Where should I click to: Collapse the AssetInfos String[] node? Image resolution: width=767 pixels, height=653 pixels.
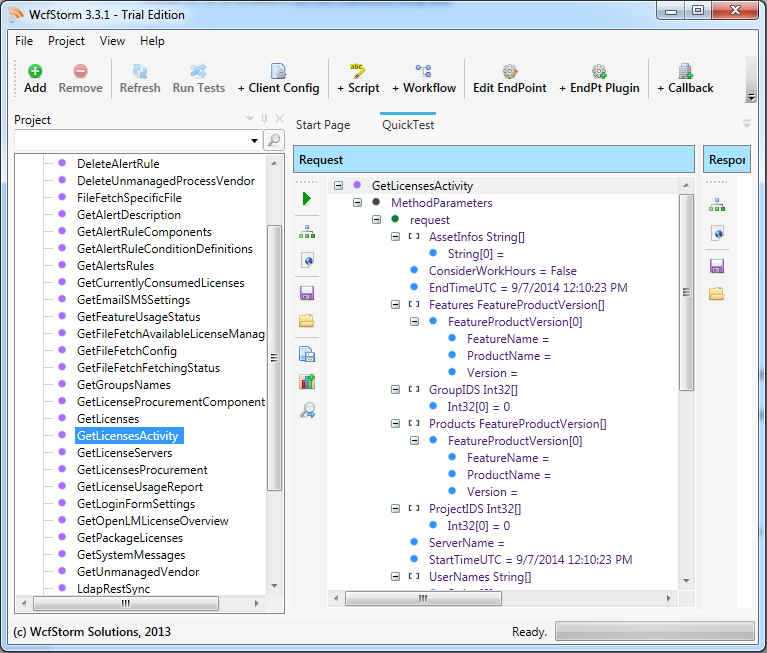pos(395,237)
